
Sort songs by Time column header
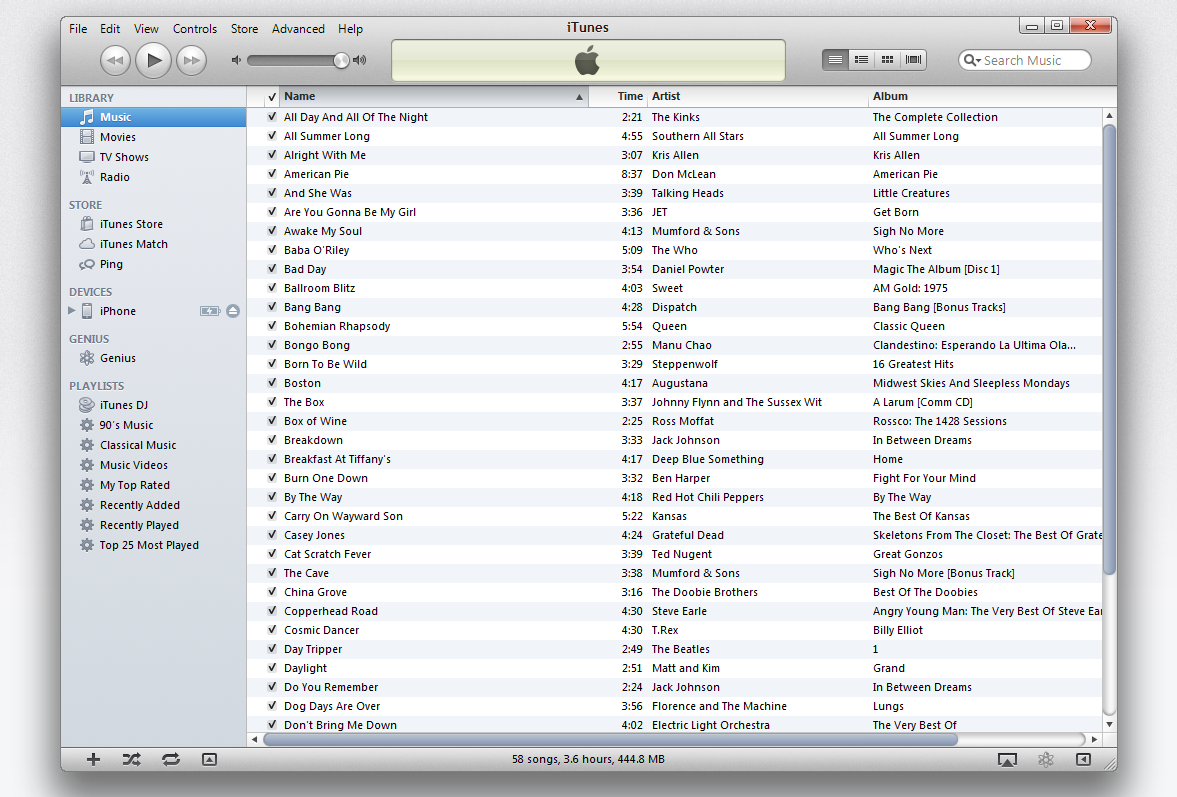click(x=619, y=96)
